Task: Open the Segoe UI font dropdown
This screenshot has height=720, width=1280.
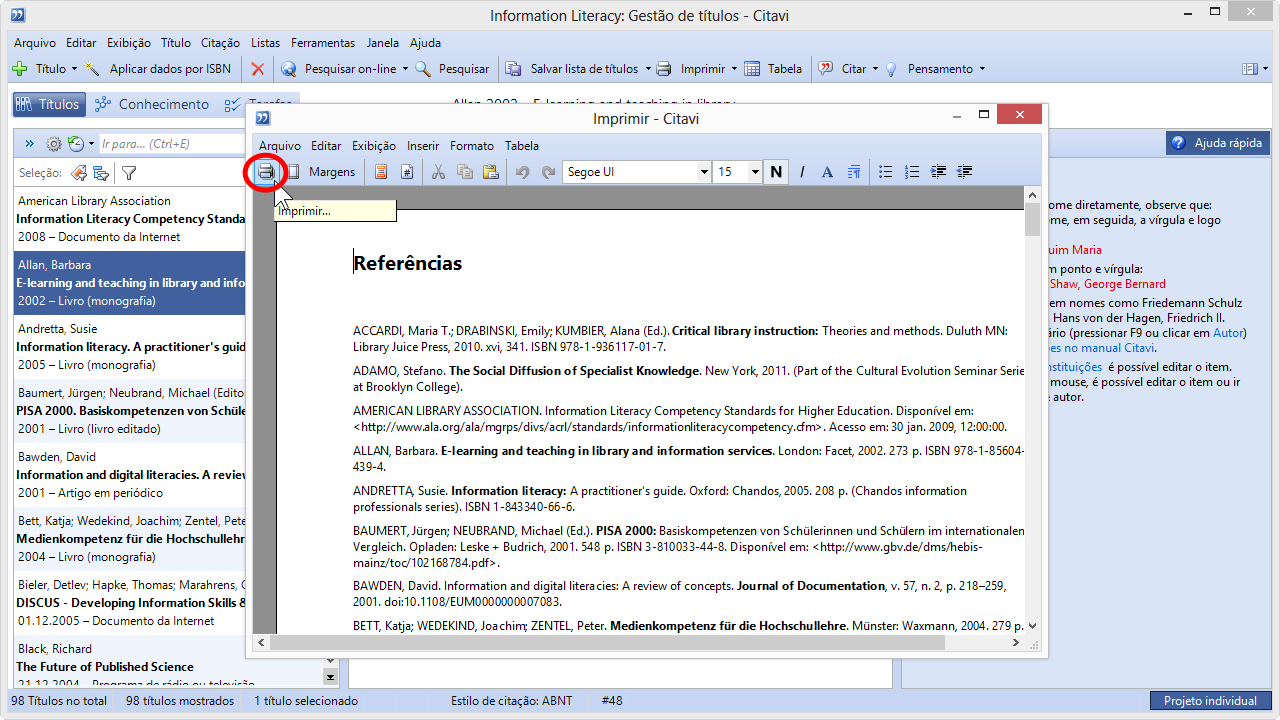Action: pyautogui.click(x=704, y=172)
